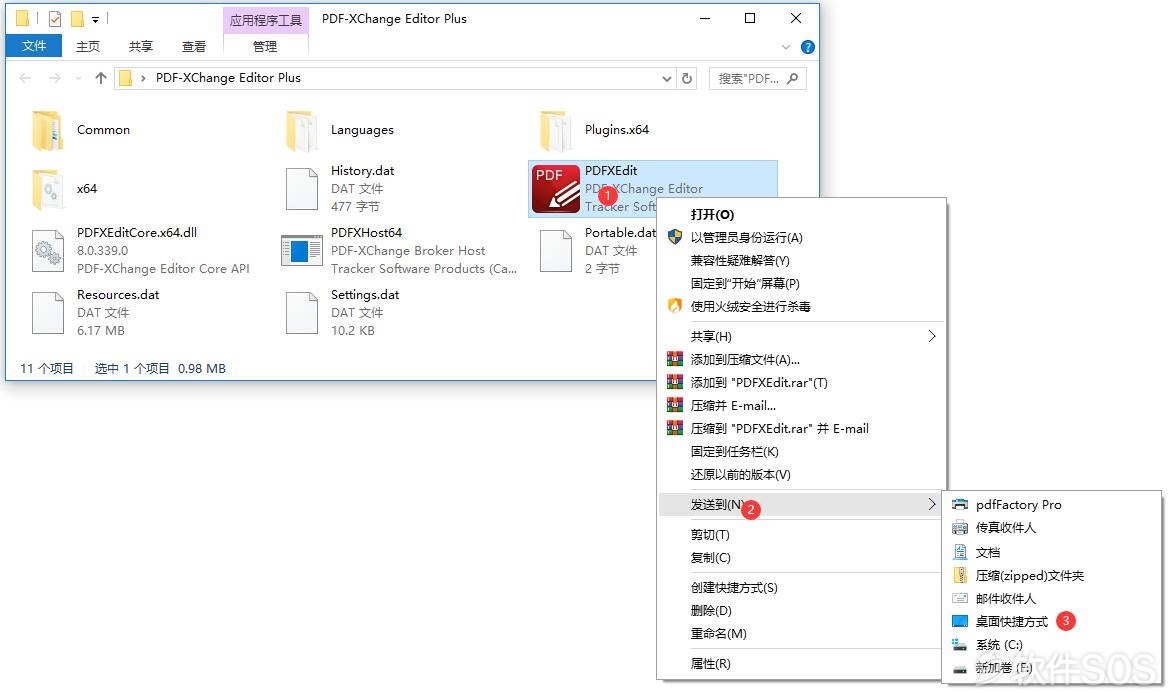This screenshot has width=1173, height=698.
Task: Open the Common folder icon
Action: (48, 130)
